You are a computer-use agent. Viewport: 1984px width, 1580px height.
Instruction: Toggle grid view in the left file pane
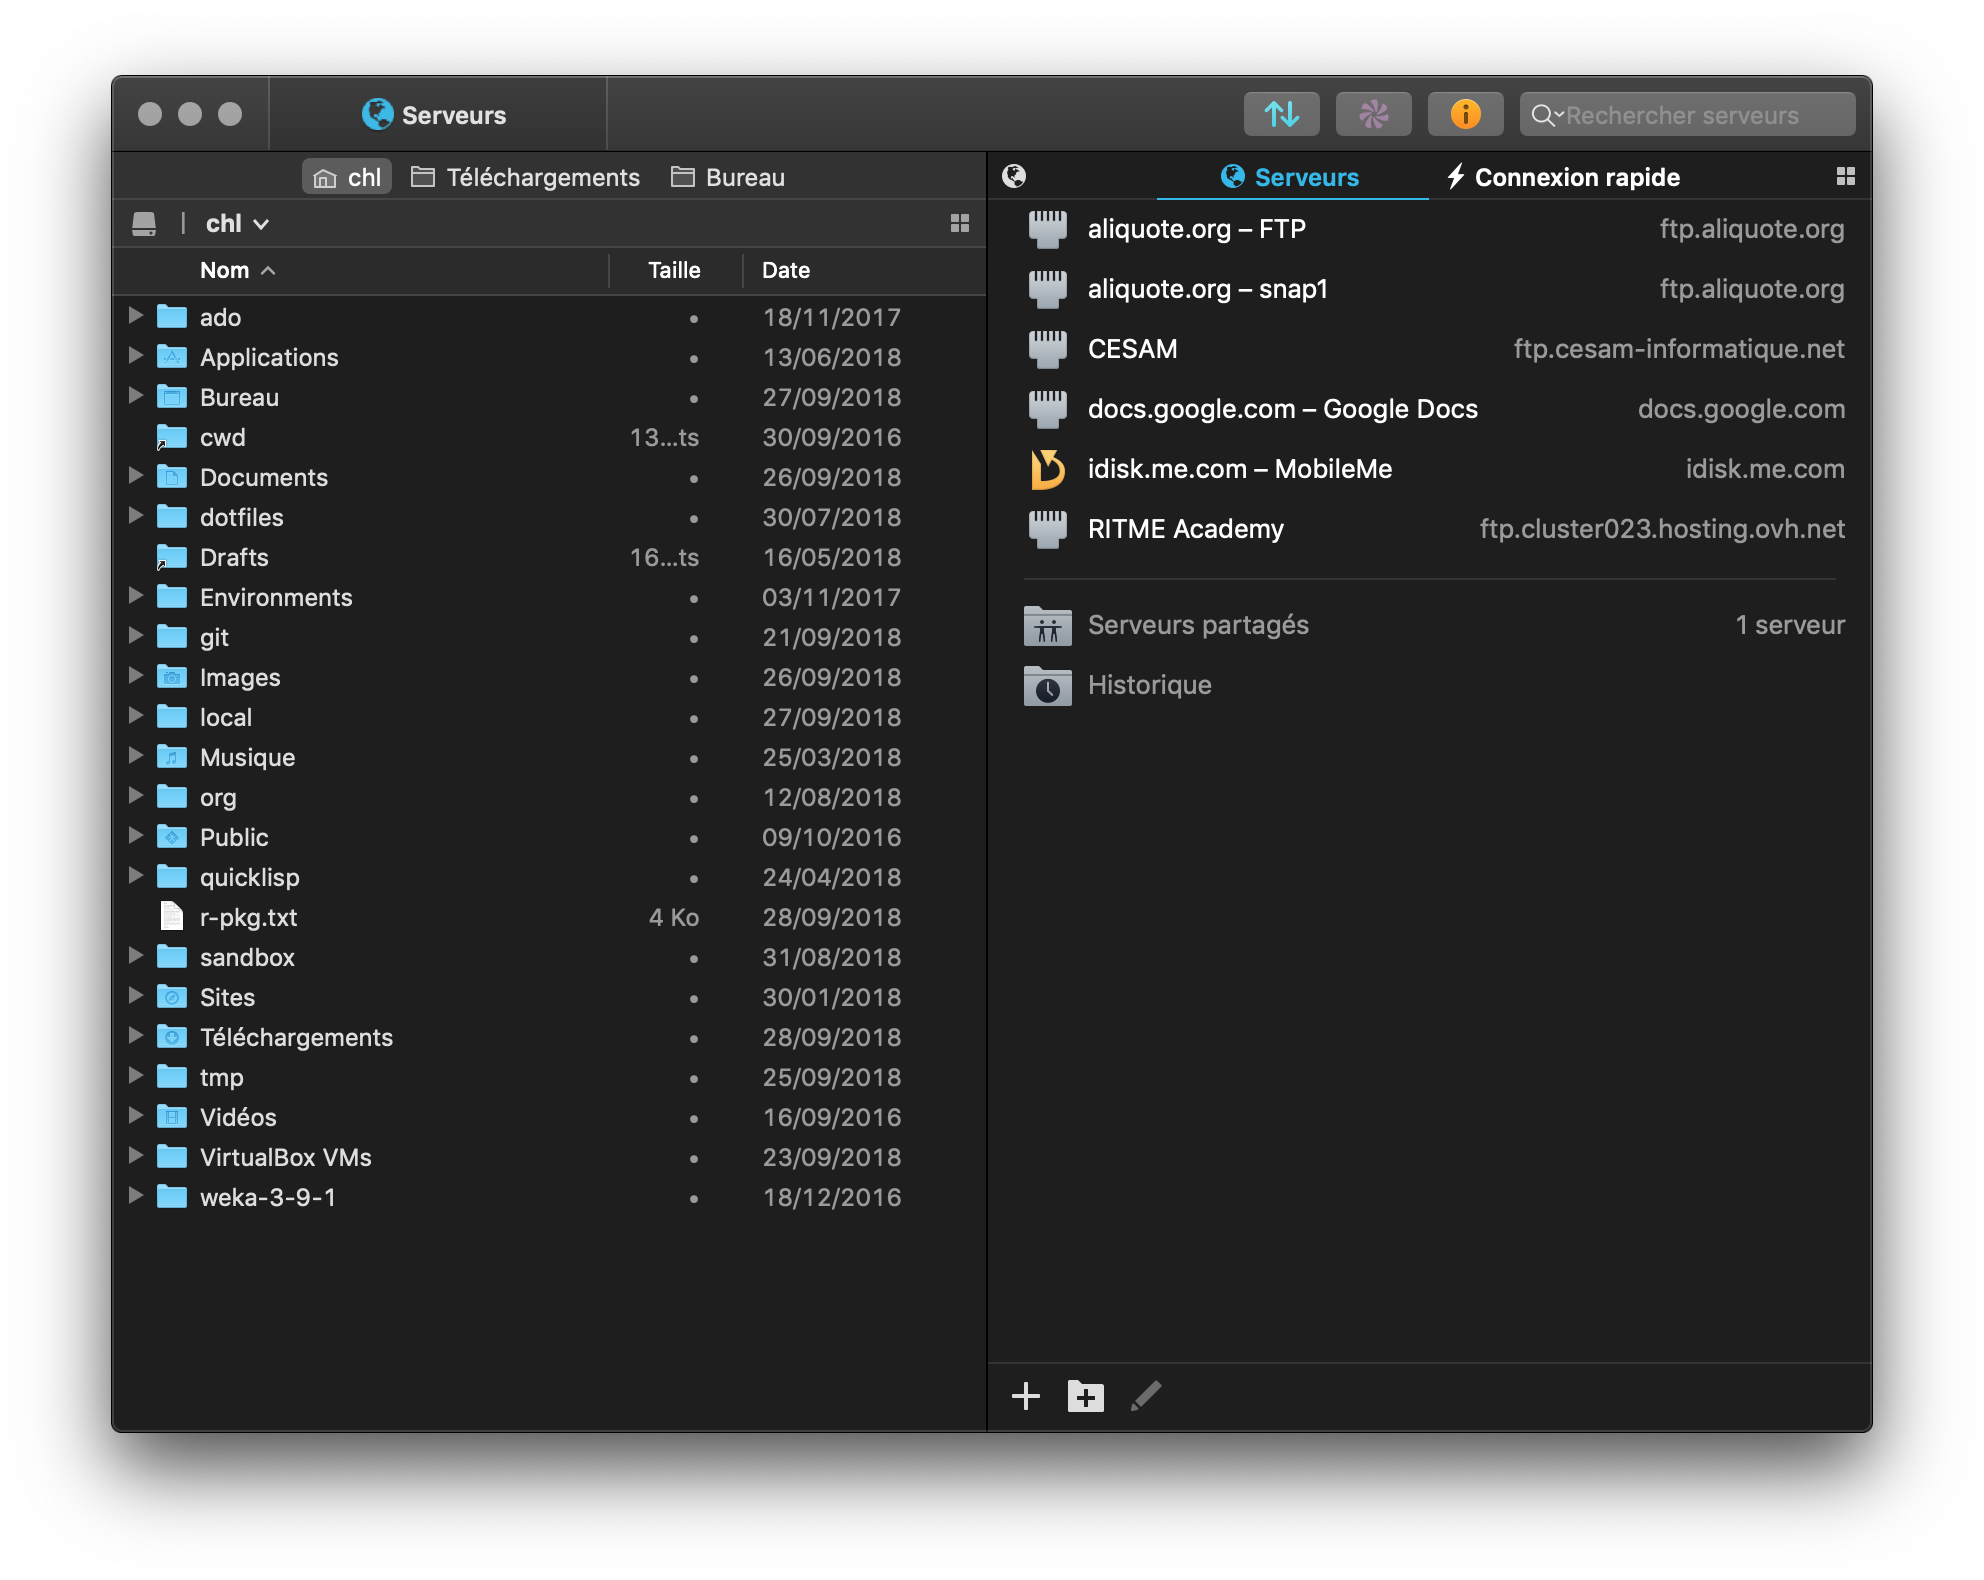[959, 224]
